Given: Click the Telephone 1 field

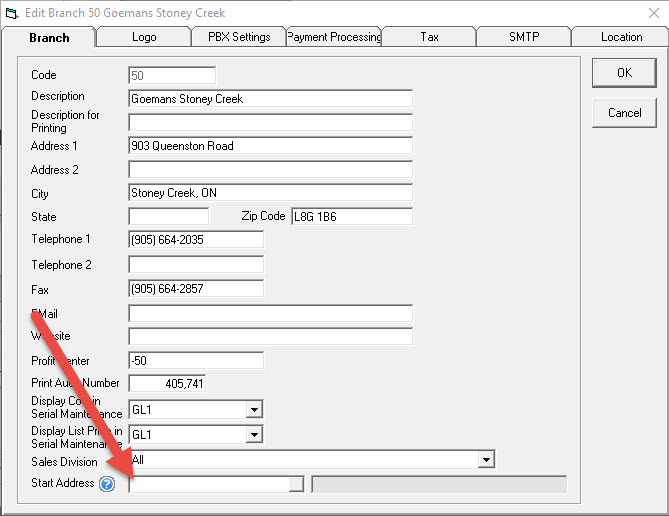Looking at the screenshot, I should pos(196,239).
